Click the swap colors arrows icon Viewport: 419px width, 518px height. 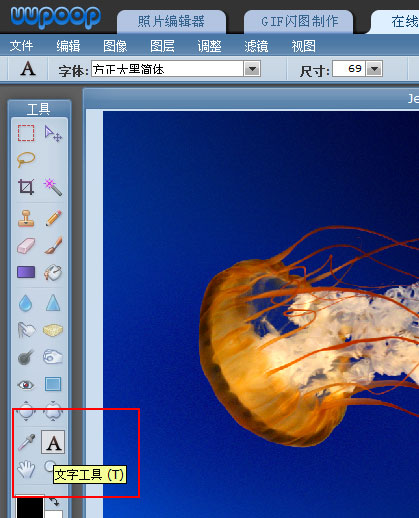pyautogui.click(x=53, y=501)
